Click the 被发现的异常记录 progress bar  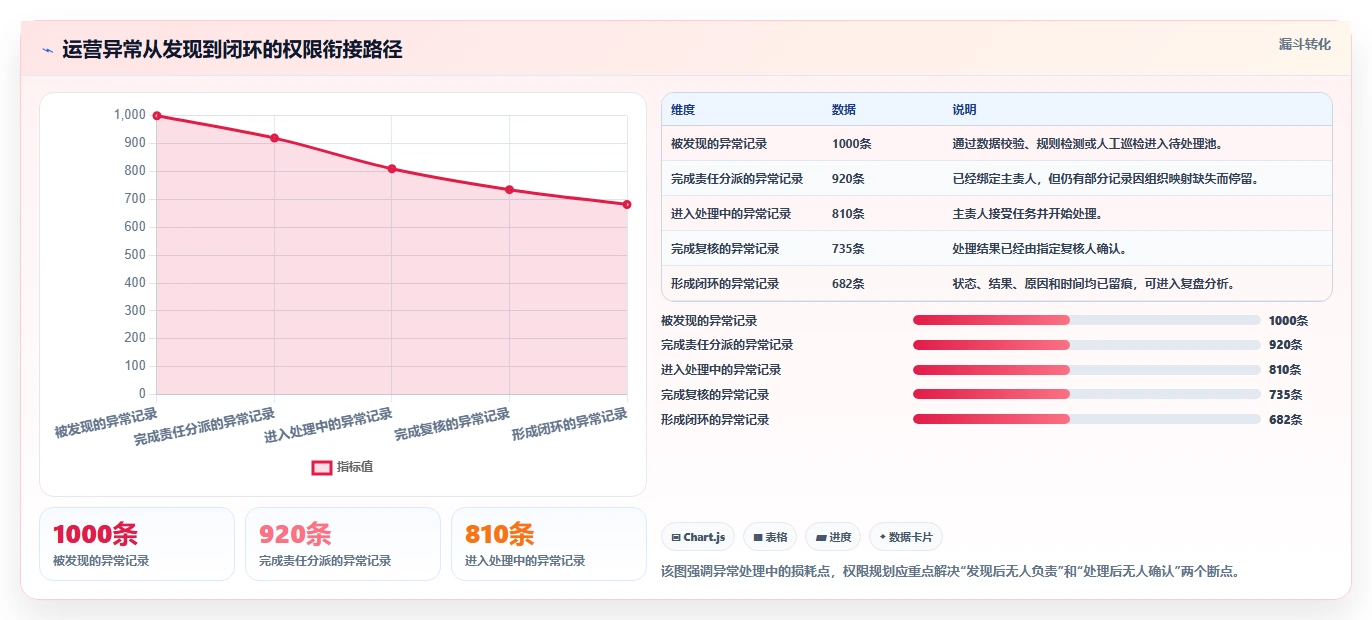point(1087,320)
